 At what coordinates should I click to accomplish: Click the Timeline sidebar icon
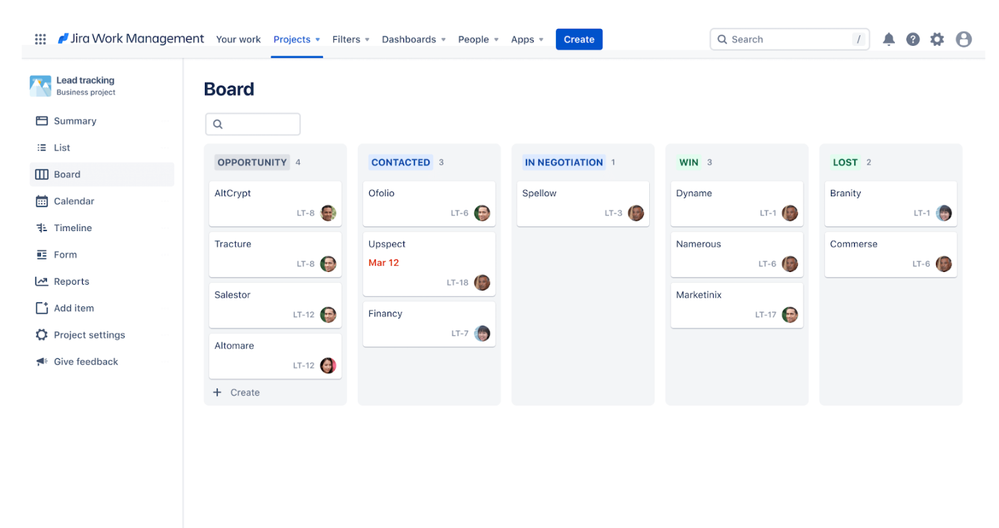click(x=41, y=228)
